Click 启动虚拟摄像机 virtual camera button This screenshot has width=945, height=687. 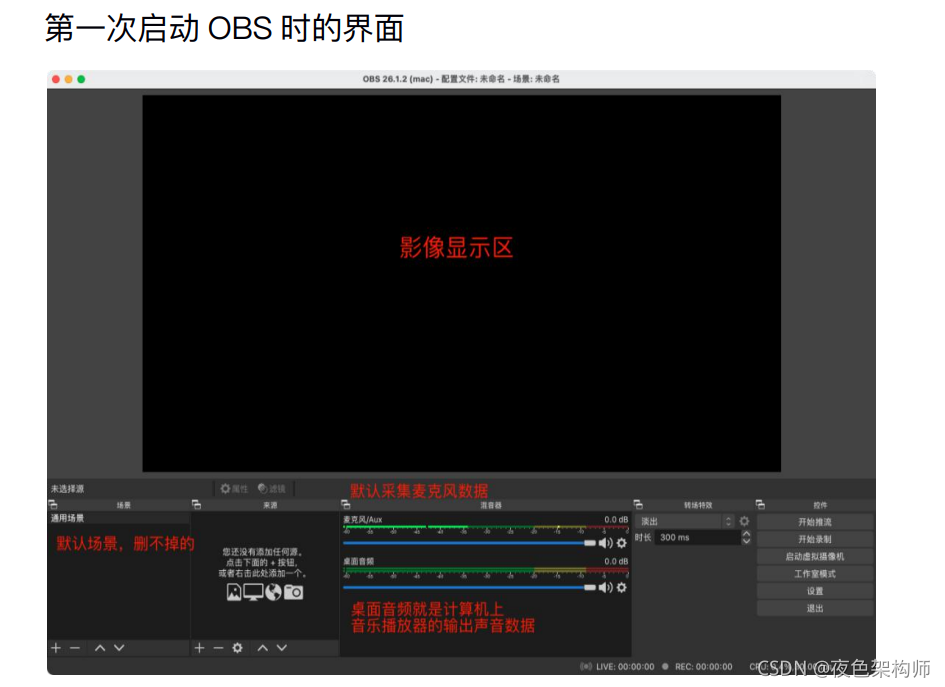[x=815, y=556]
